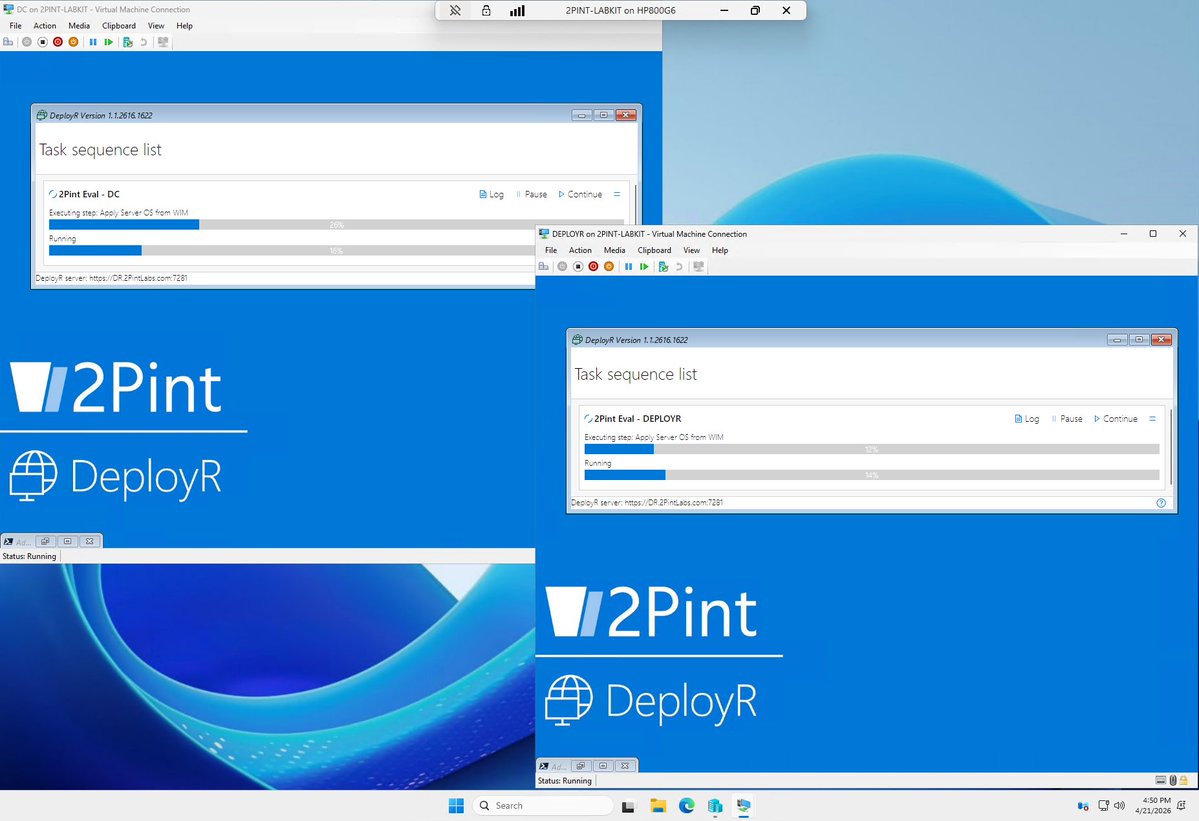The image size is (1199, 821).
Task: Open the Action menu in DC window
Action: [45, 26]
